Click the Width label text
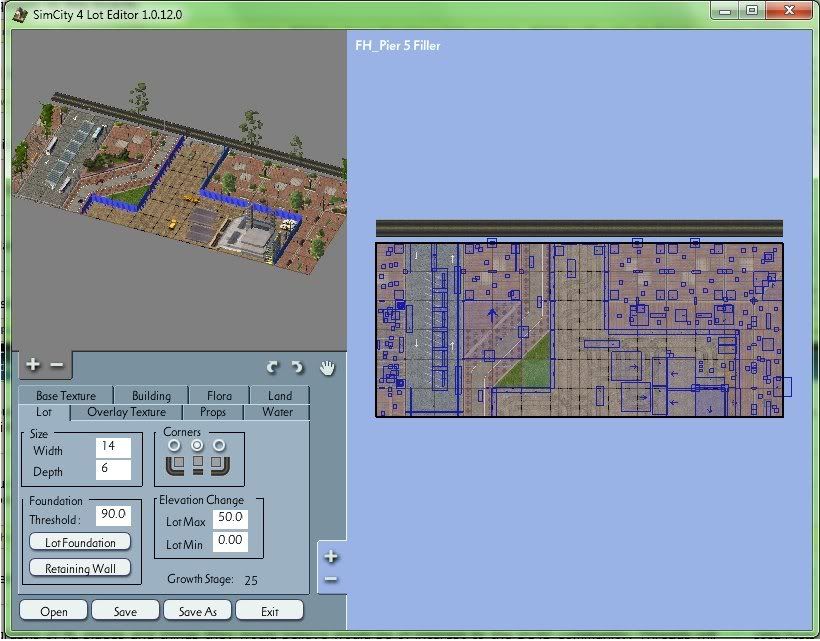The width and height of the screenshot is (820, 641). 48,451
